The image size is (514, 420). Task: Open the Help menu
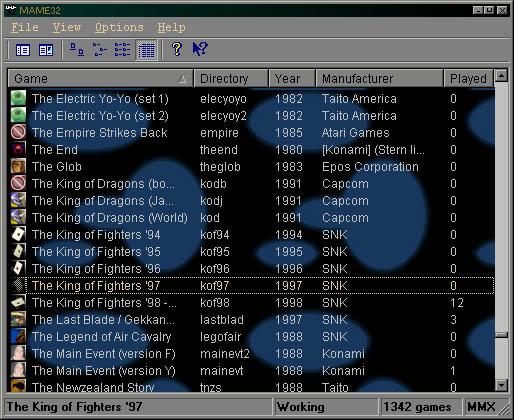click(x=171, y=27)
